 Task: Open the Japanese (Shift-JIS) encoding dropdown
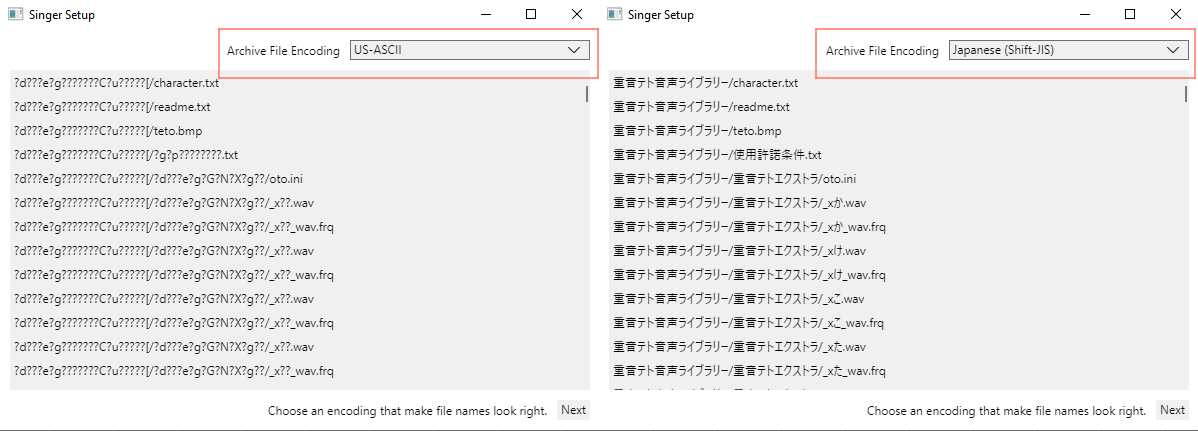[x=1069, y=50]
